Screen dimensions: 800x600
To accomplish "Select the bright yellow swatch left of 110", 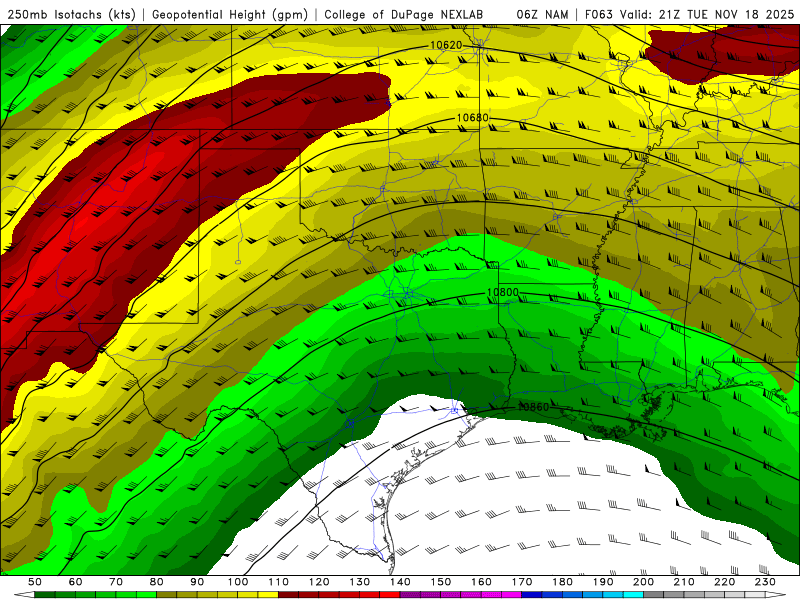I will 268,595.
